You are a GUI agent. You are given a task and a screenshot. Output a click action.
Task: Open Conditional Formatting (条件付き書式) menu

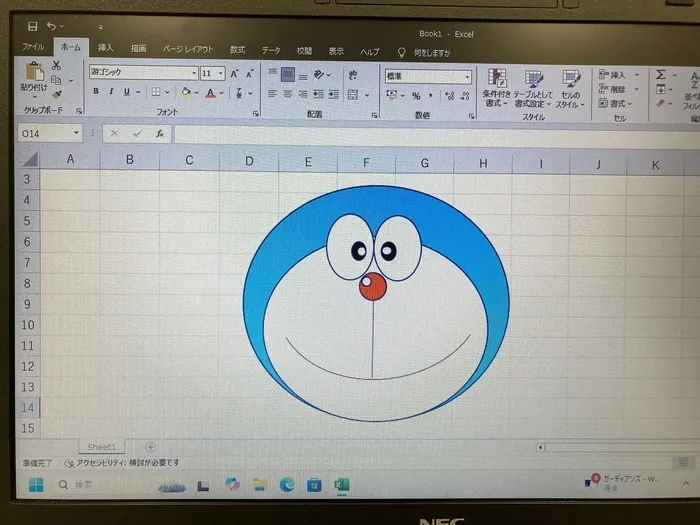click(496, 88)
